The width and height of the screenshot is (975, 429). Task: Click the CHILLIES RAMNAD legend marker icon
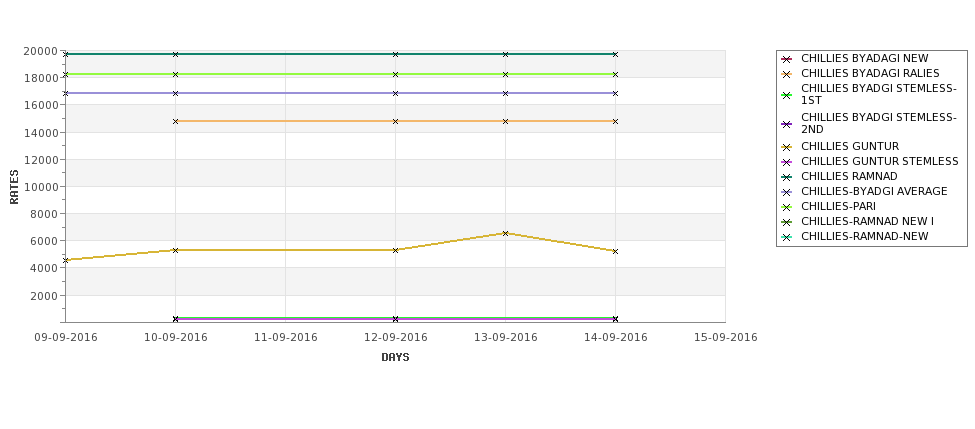click(x=787, y=177)
